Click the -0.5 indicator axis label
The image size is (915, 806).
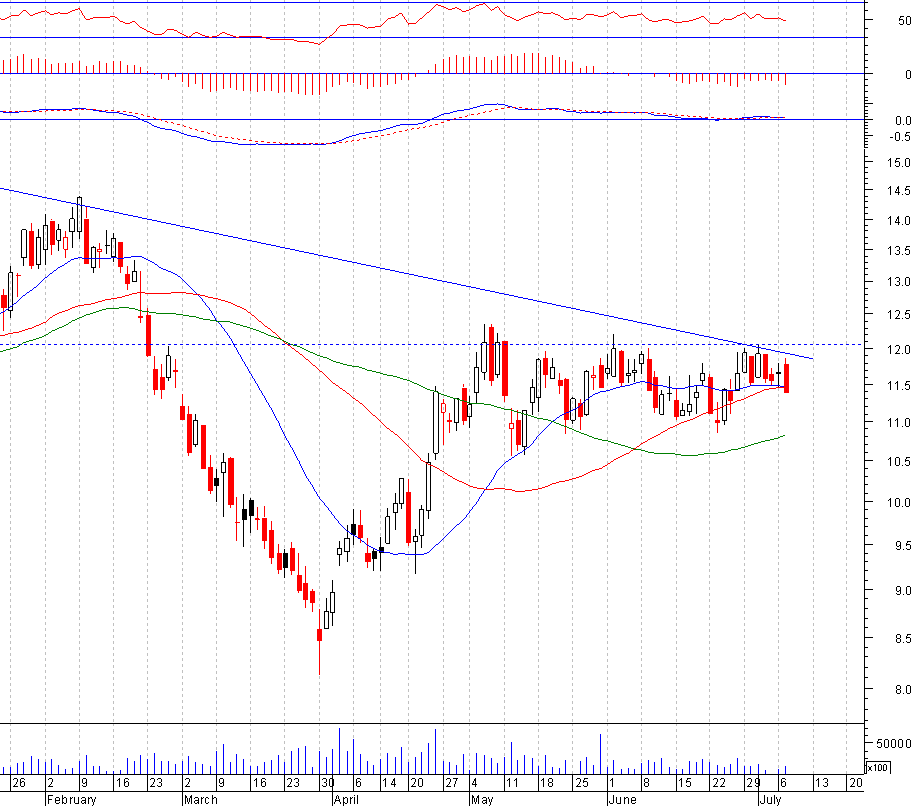[x=900, y=137]
